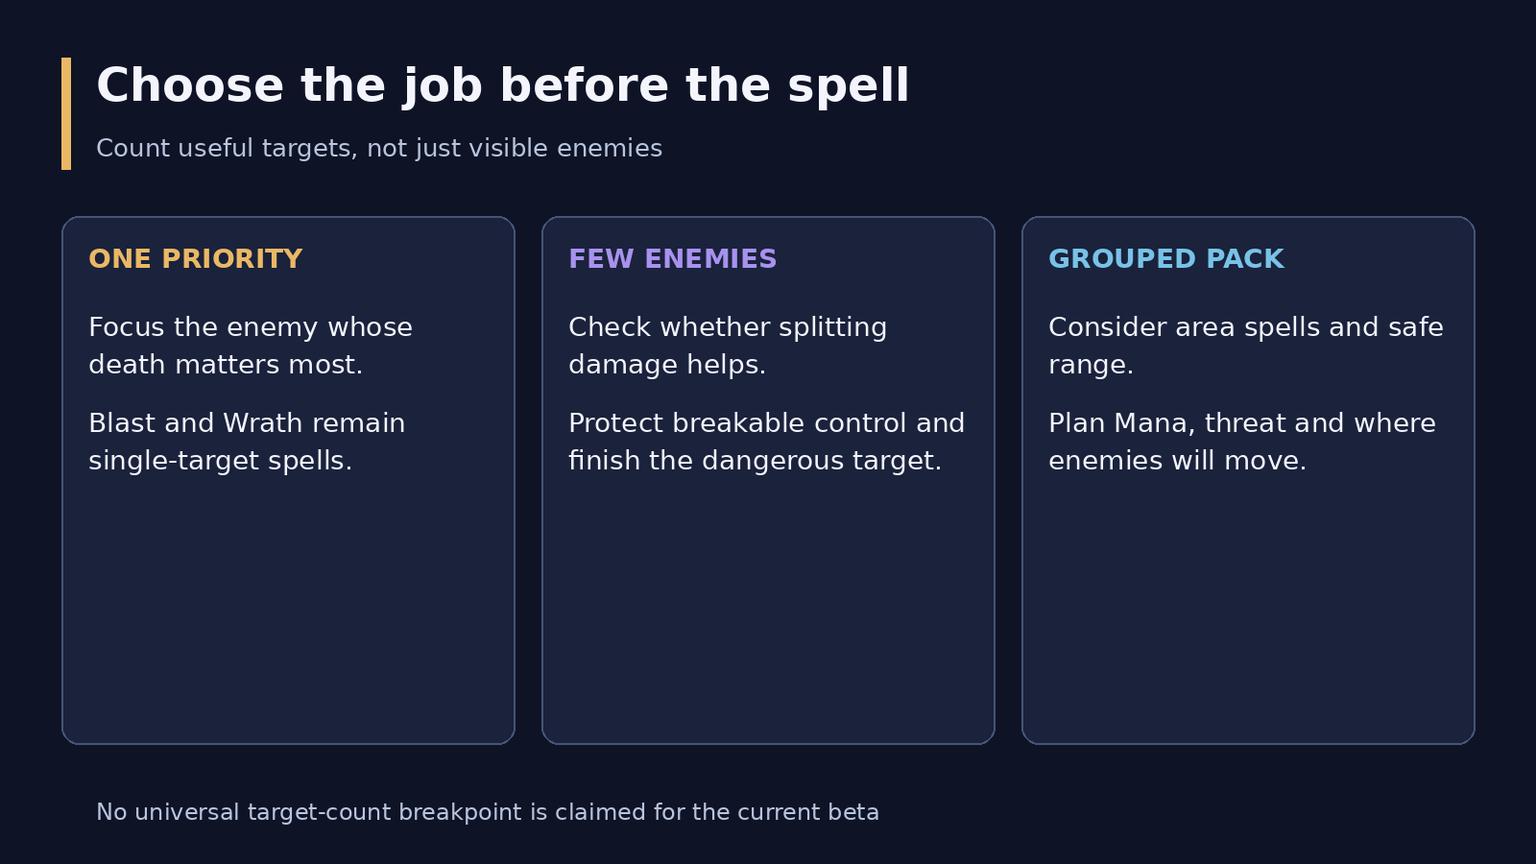Click empty area of the FEW ENEMIES card
1536x864 pixels.
click(768, 610)
